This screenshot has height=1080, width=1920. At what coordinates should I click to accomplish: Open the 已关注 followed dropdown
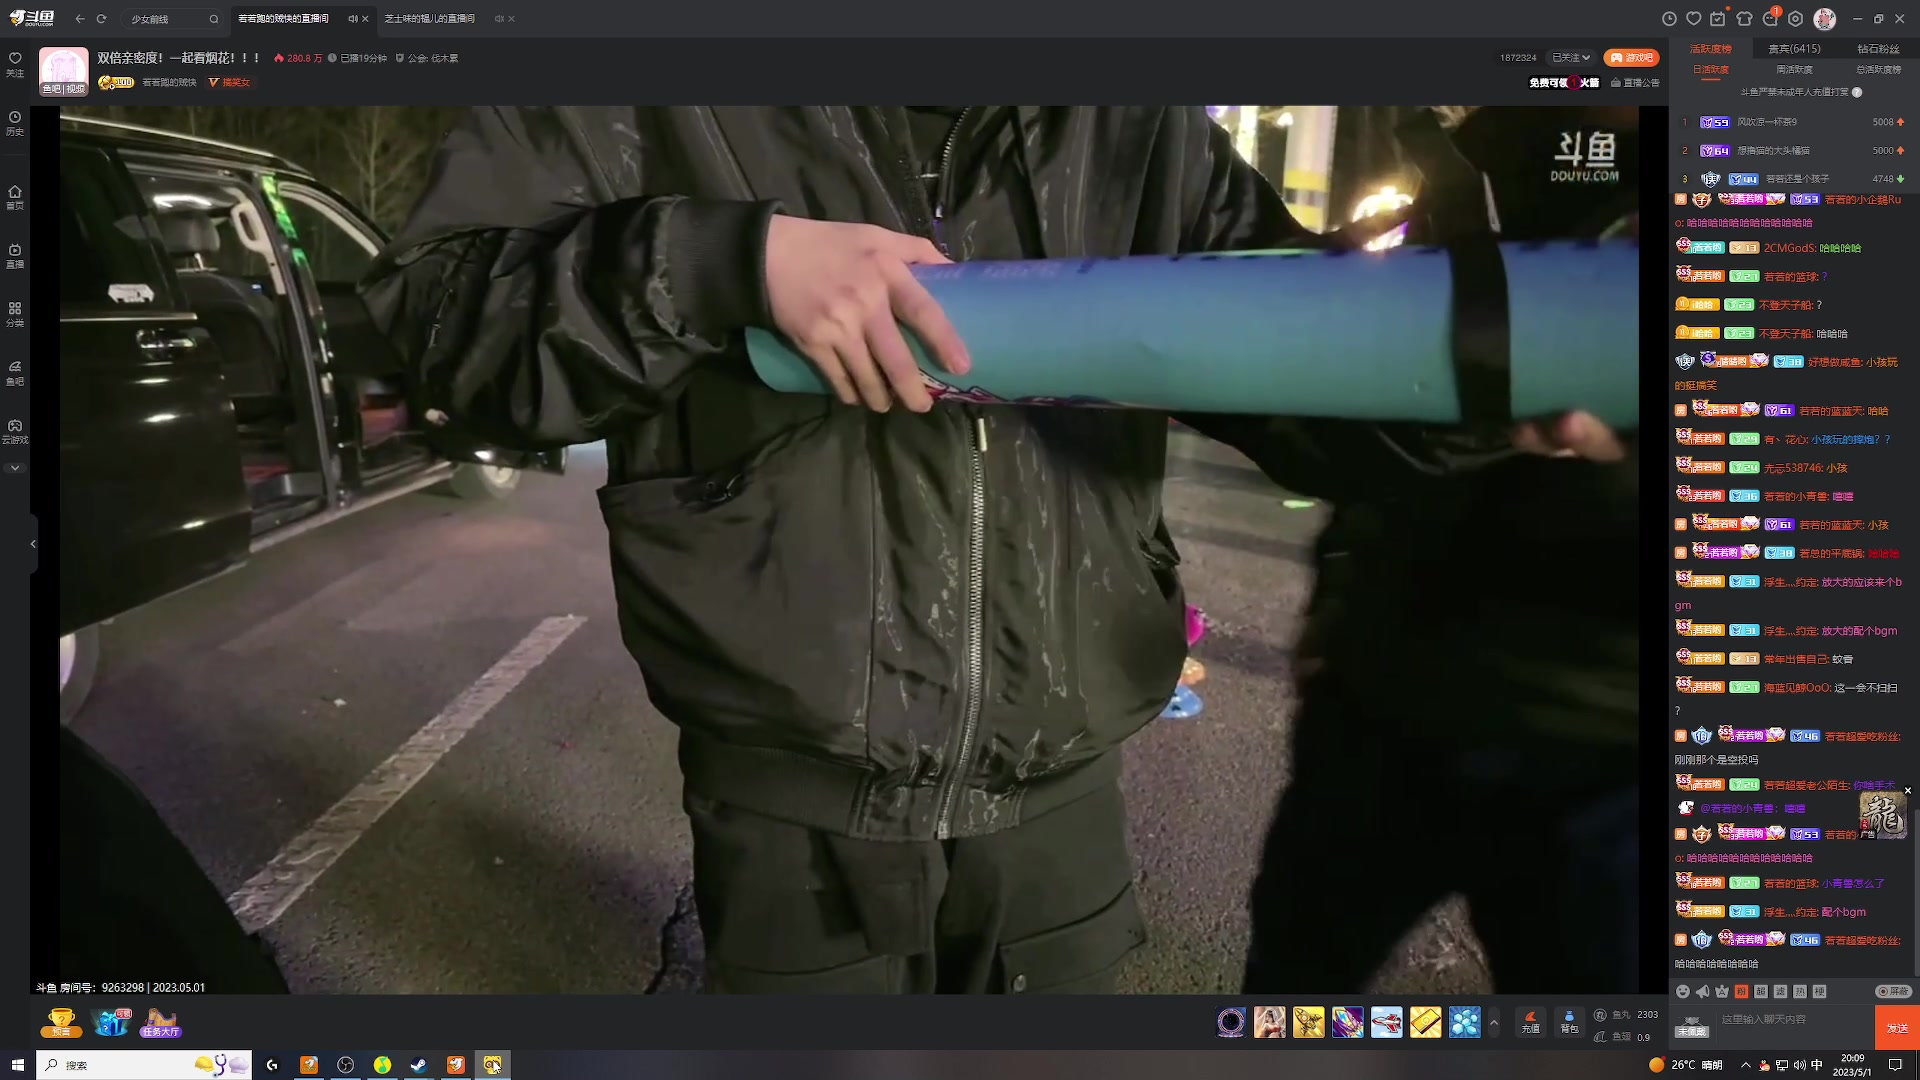pos(1571,58)
